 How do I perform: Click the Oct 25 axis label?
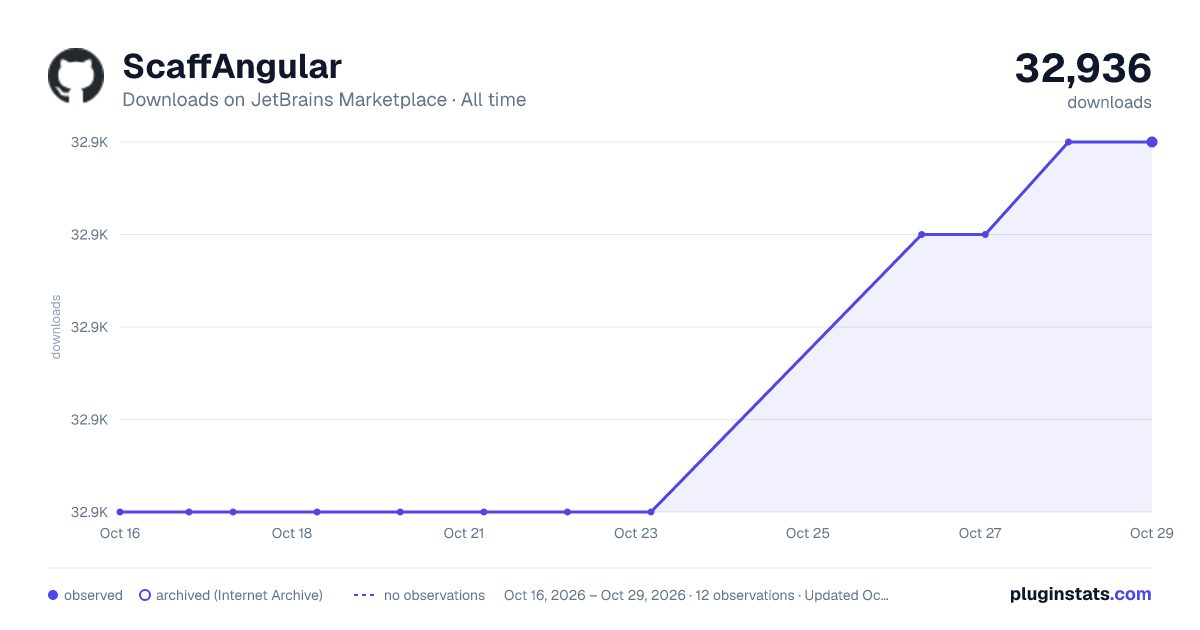(x=808, y=533)
